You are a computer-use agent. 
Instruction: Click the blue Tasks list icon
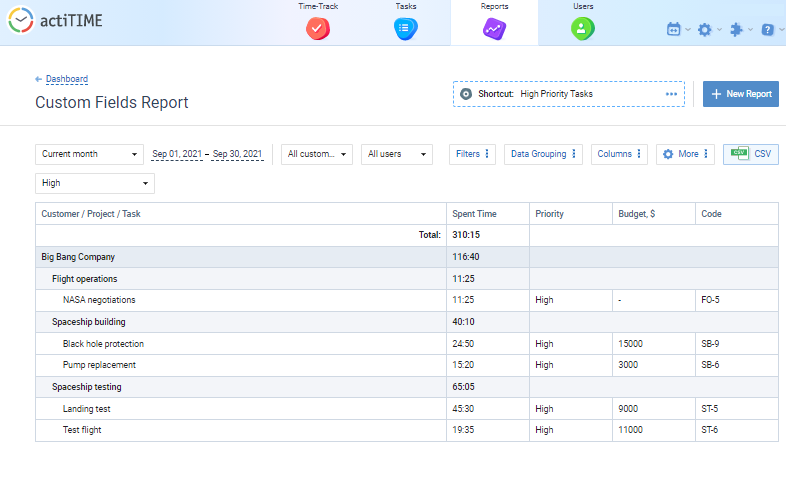coord(406,29)
